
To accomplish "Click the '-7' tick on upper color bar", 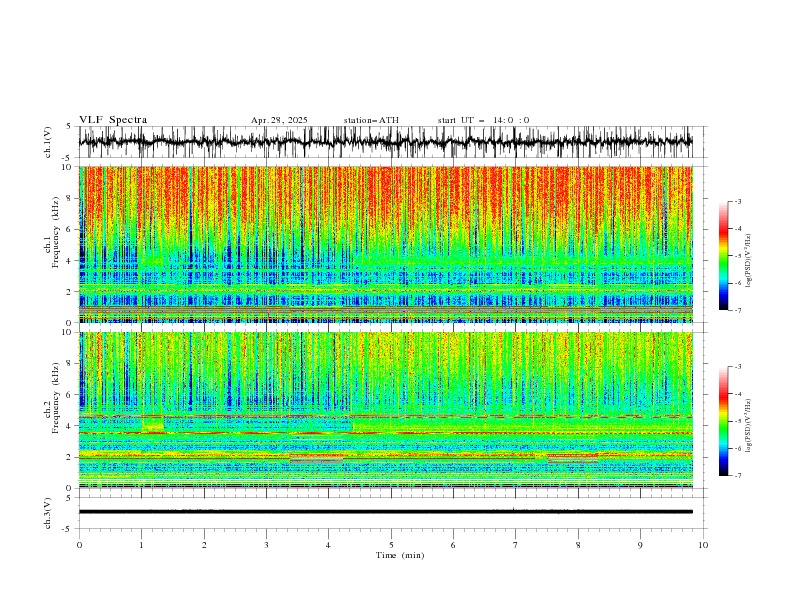I will [738, 310].
